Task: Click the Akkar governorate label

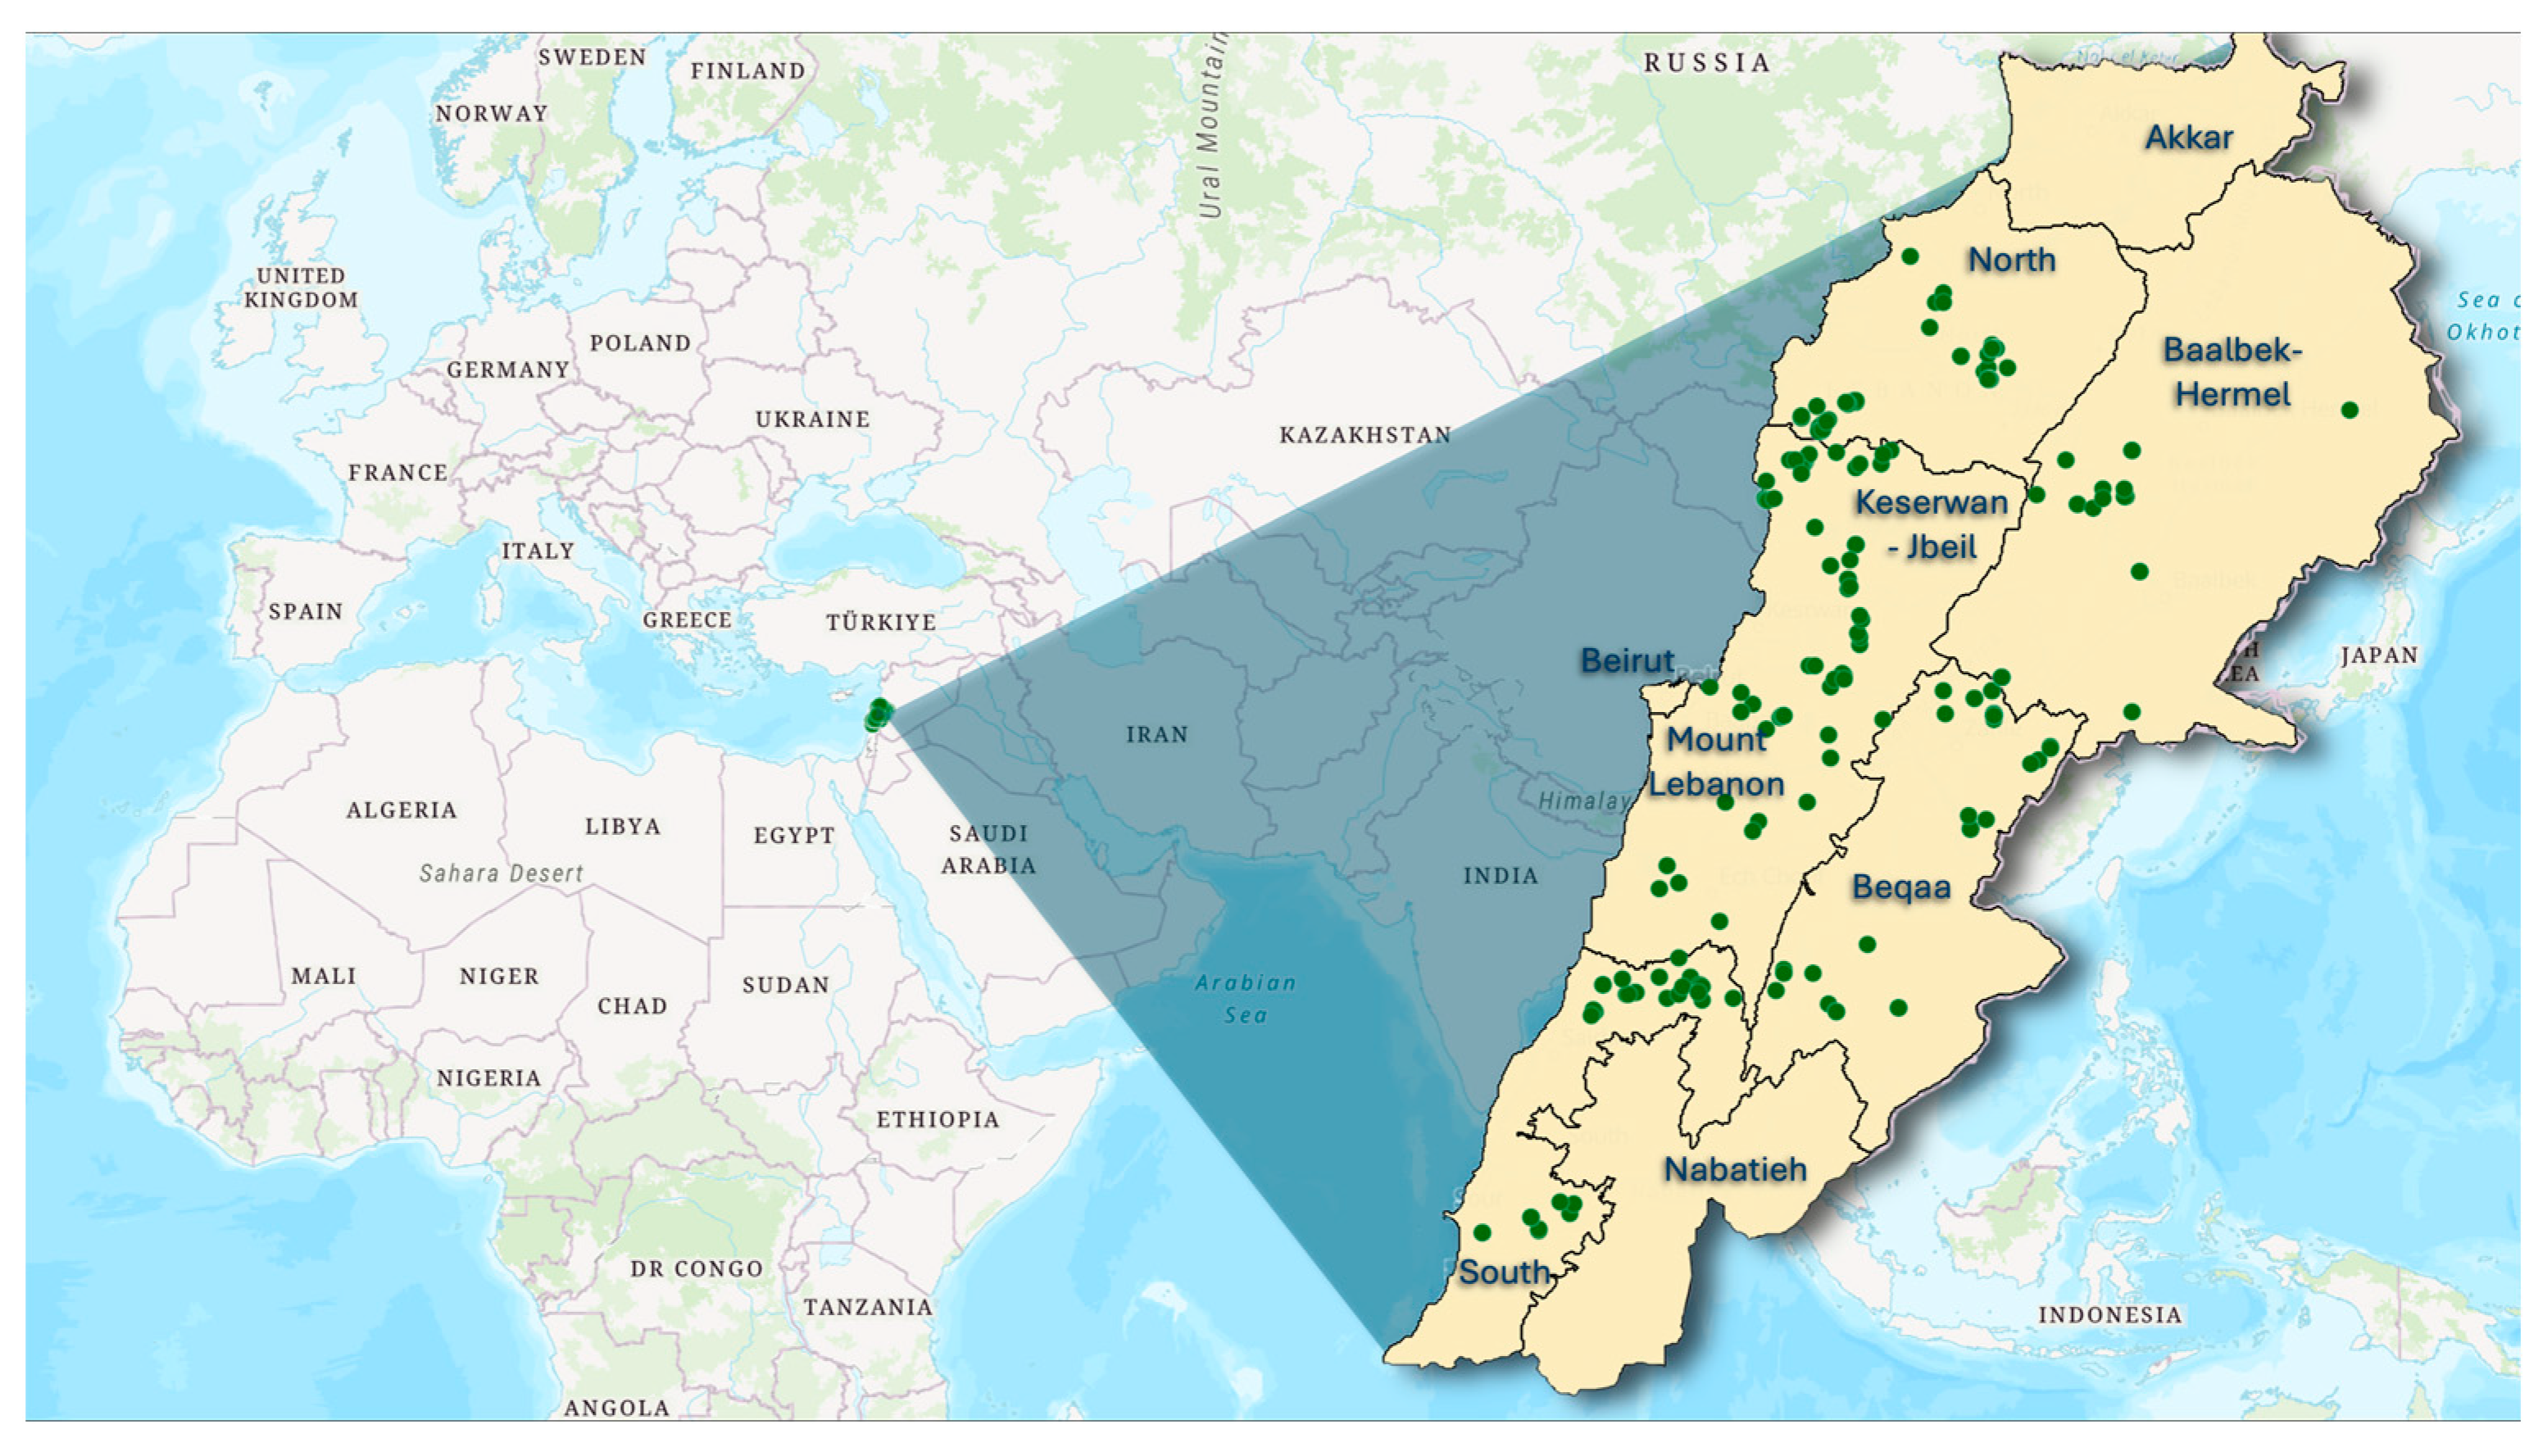Action: click(2188, 137)
